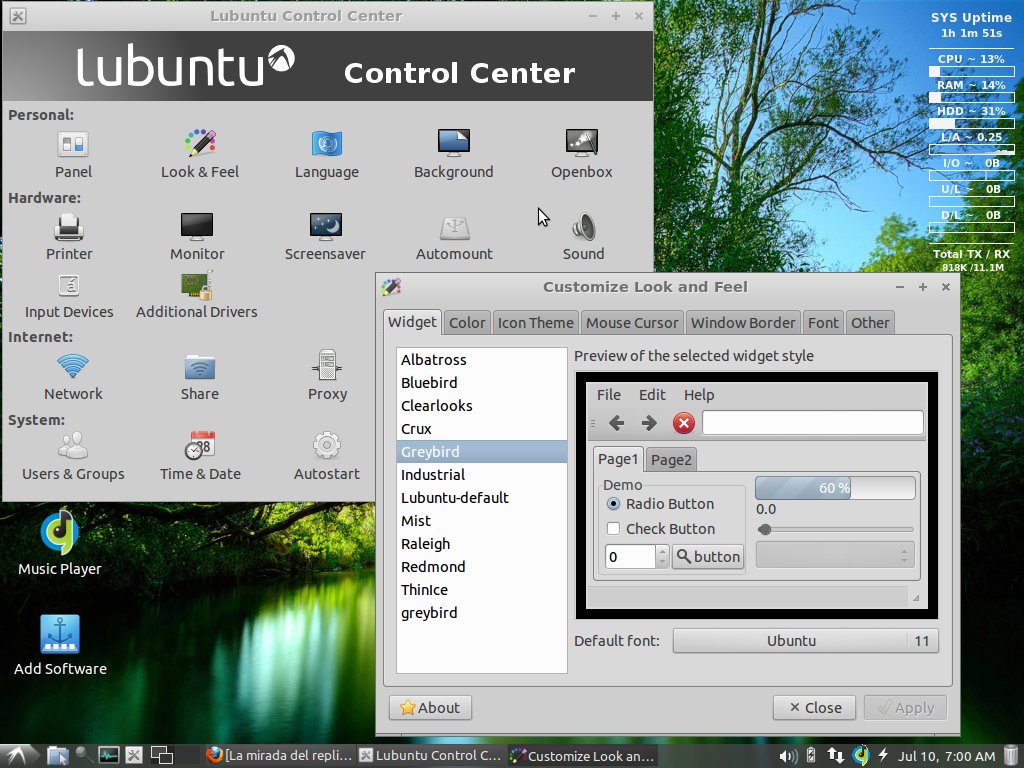Select Raleigh widget theme
This screenshot has width=1024, height=768.
(x=481, y=543)
